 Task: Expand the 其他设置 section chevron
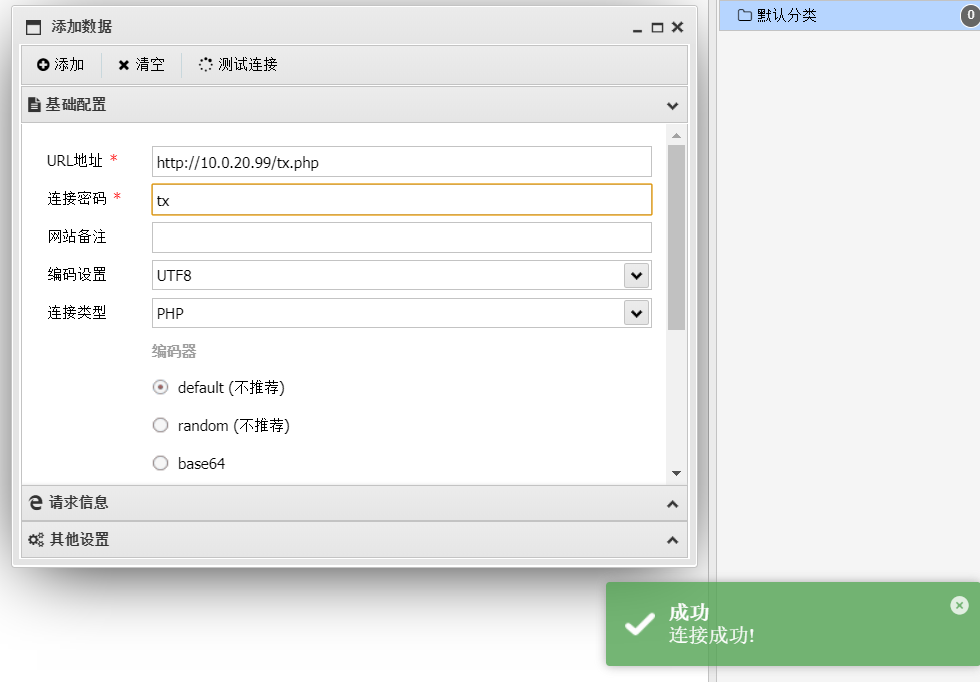click(672, 540)
